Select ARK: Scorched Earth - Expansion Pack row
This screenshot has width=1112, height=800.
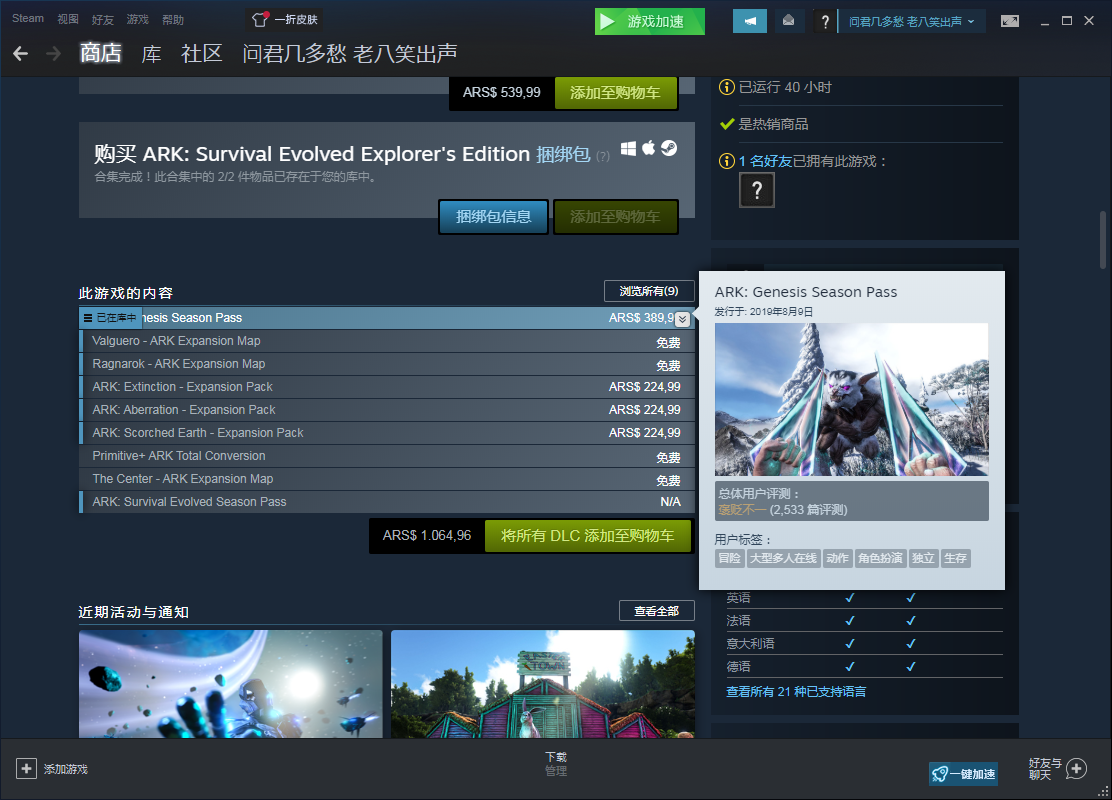coord(387,433)
